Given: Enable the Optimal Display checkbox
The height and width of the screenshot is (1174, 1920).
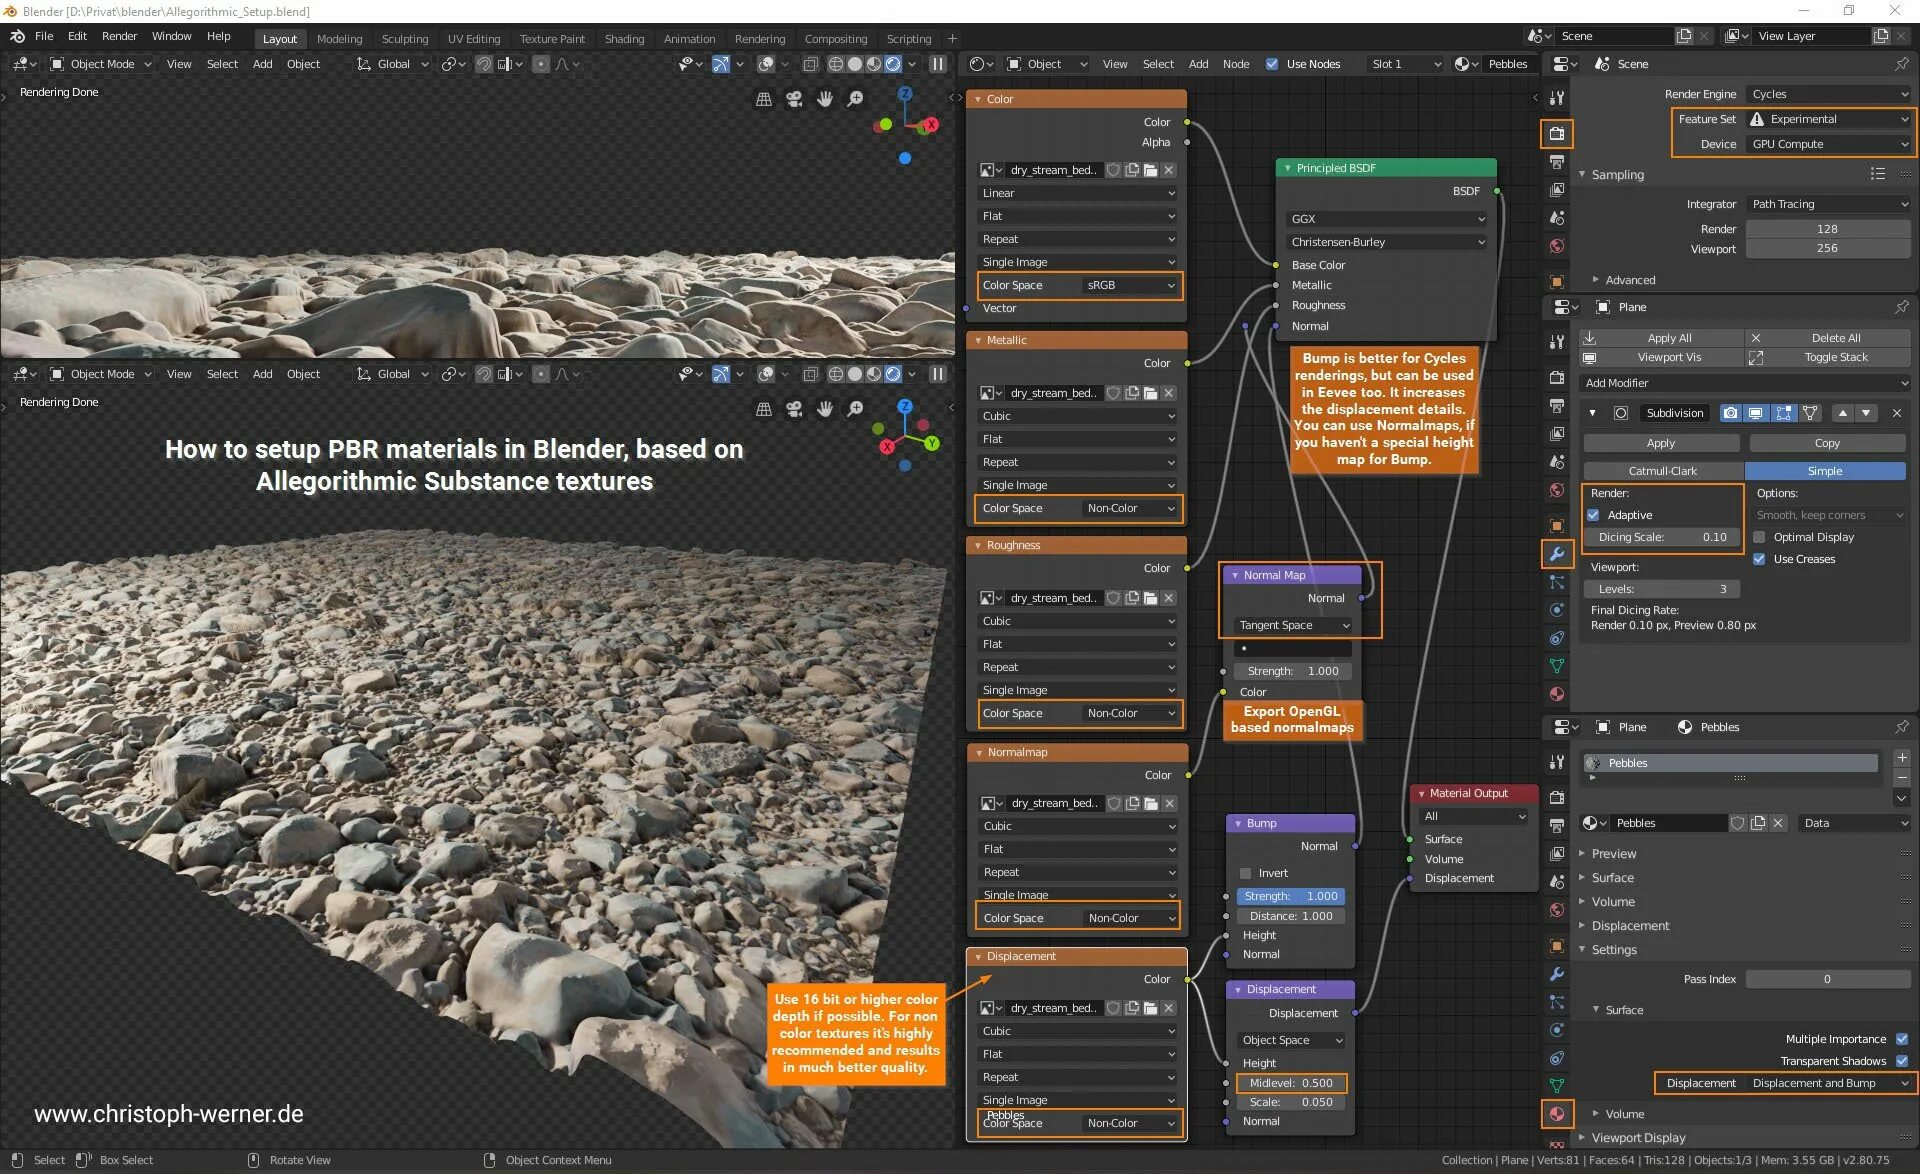Looking at the screenshot, I should click(x=1759, y=537).
